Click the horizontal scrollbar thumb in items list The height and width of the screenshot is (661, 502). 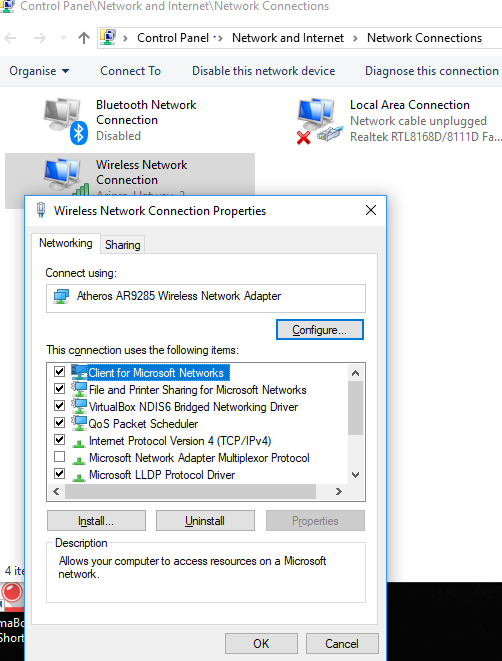tap(190, 492)
